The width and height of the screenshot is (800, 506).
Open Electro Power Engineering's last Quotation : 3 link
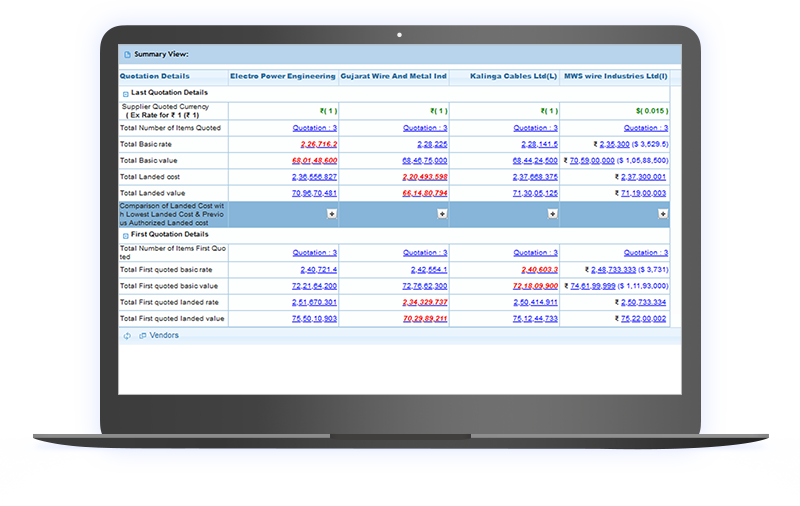tap(315, 128)
